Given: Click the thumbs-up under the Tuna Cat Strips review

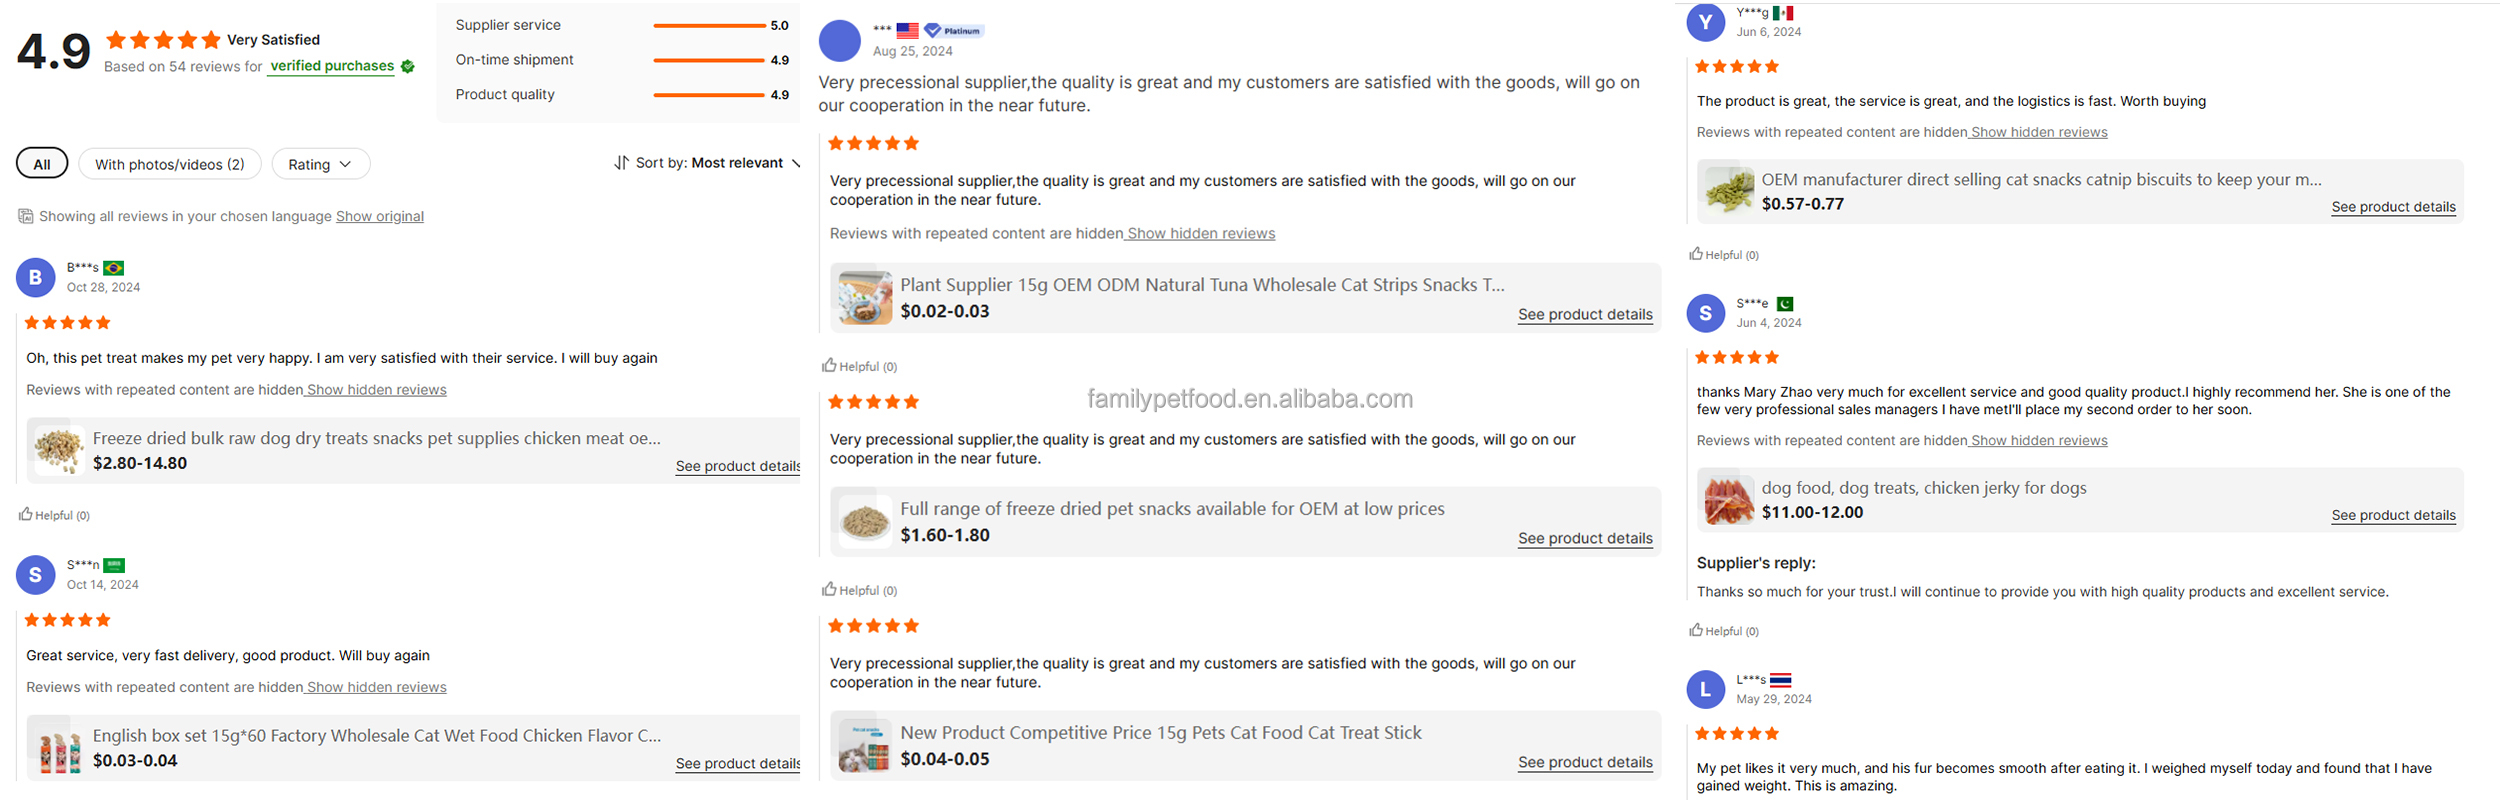Looking at the screenshot, I should (x=829, y=366).
